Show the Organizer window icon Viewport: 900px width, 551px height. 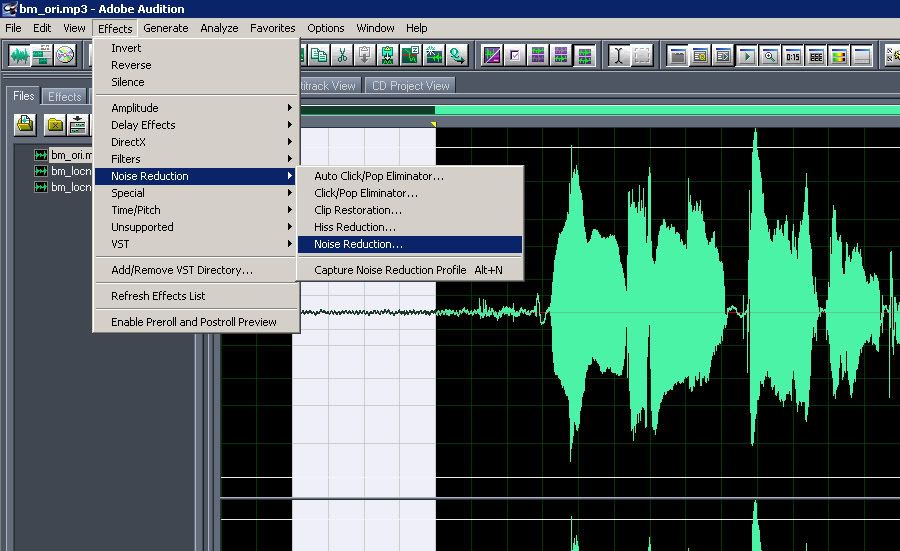coord(677,56)
